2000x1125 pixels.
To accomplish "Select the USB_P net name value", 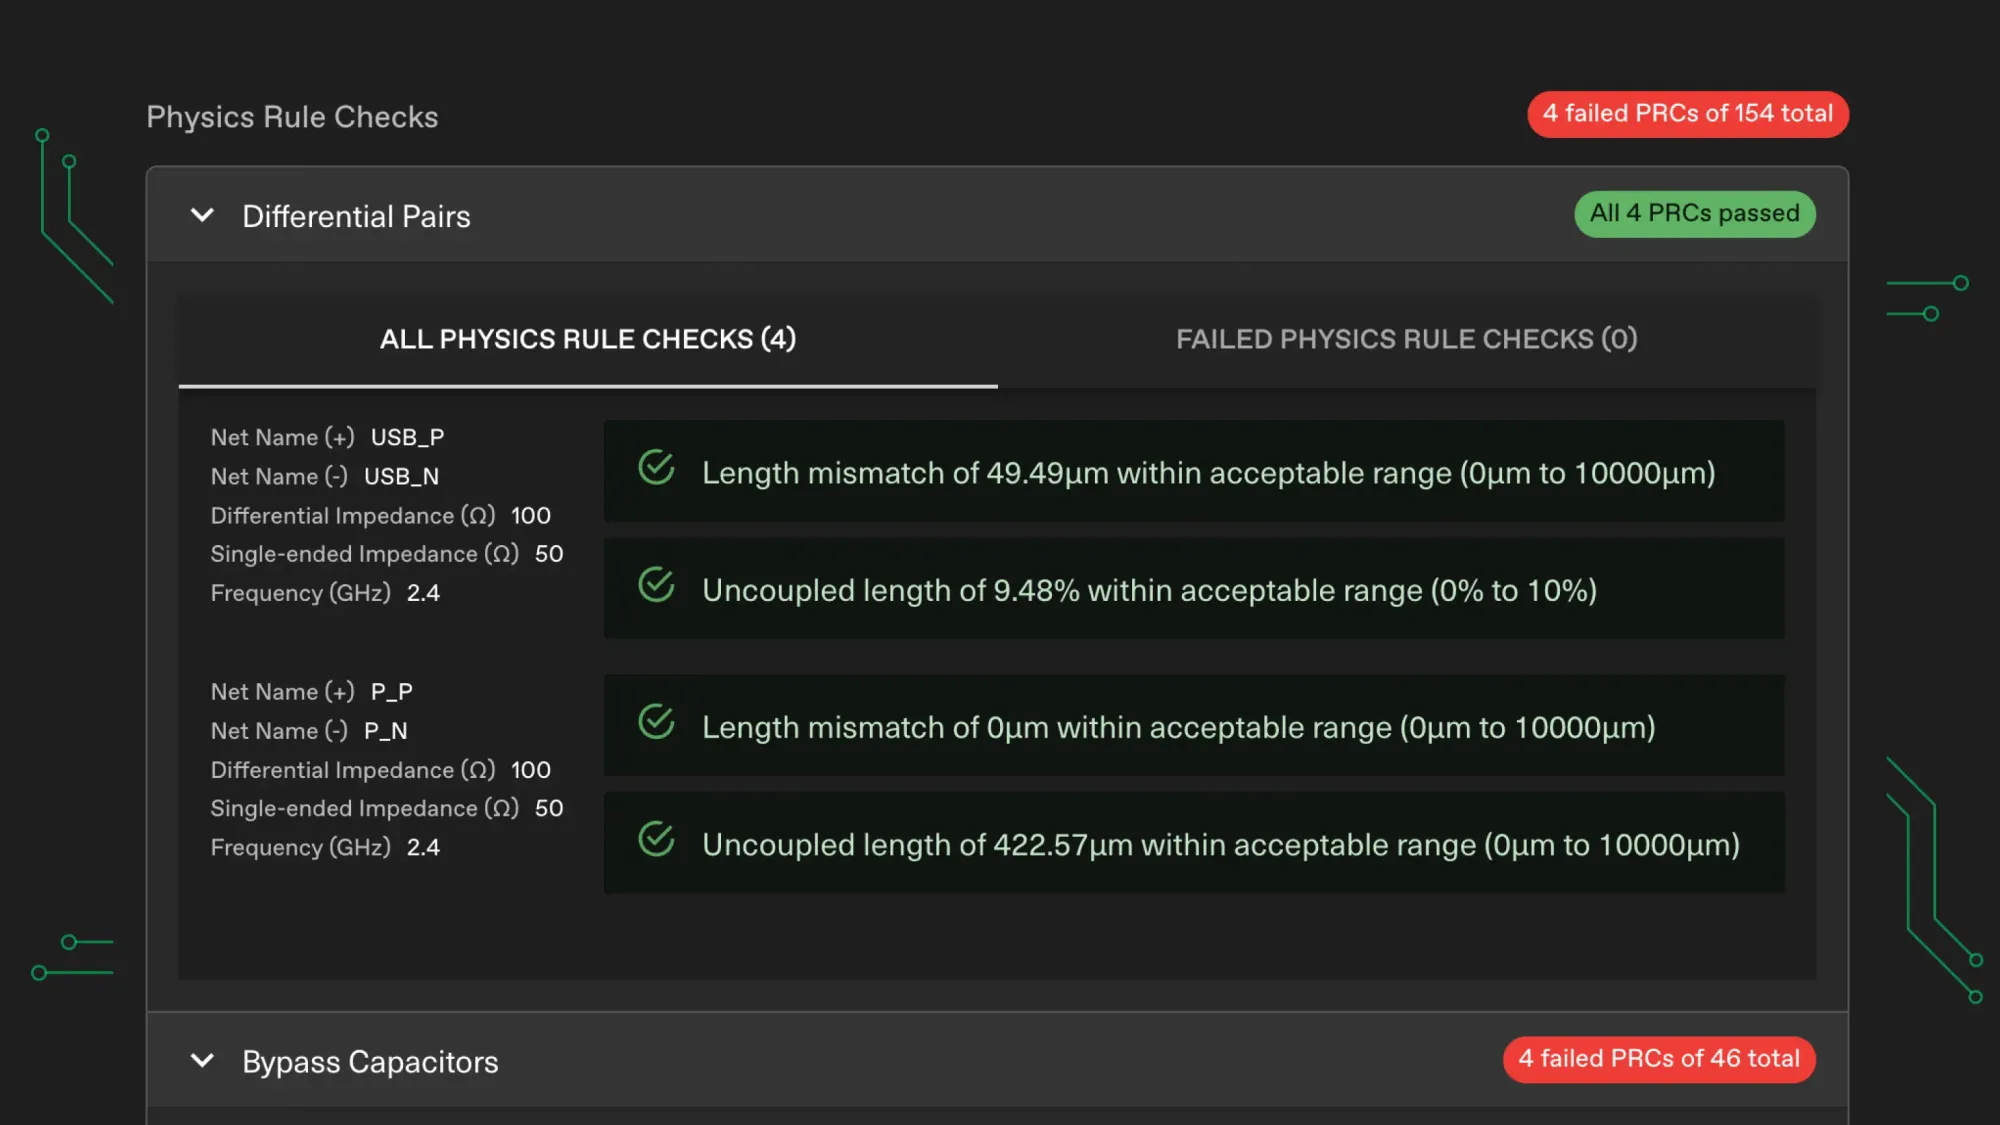I will point(407,437).
